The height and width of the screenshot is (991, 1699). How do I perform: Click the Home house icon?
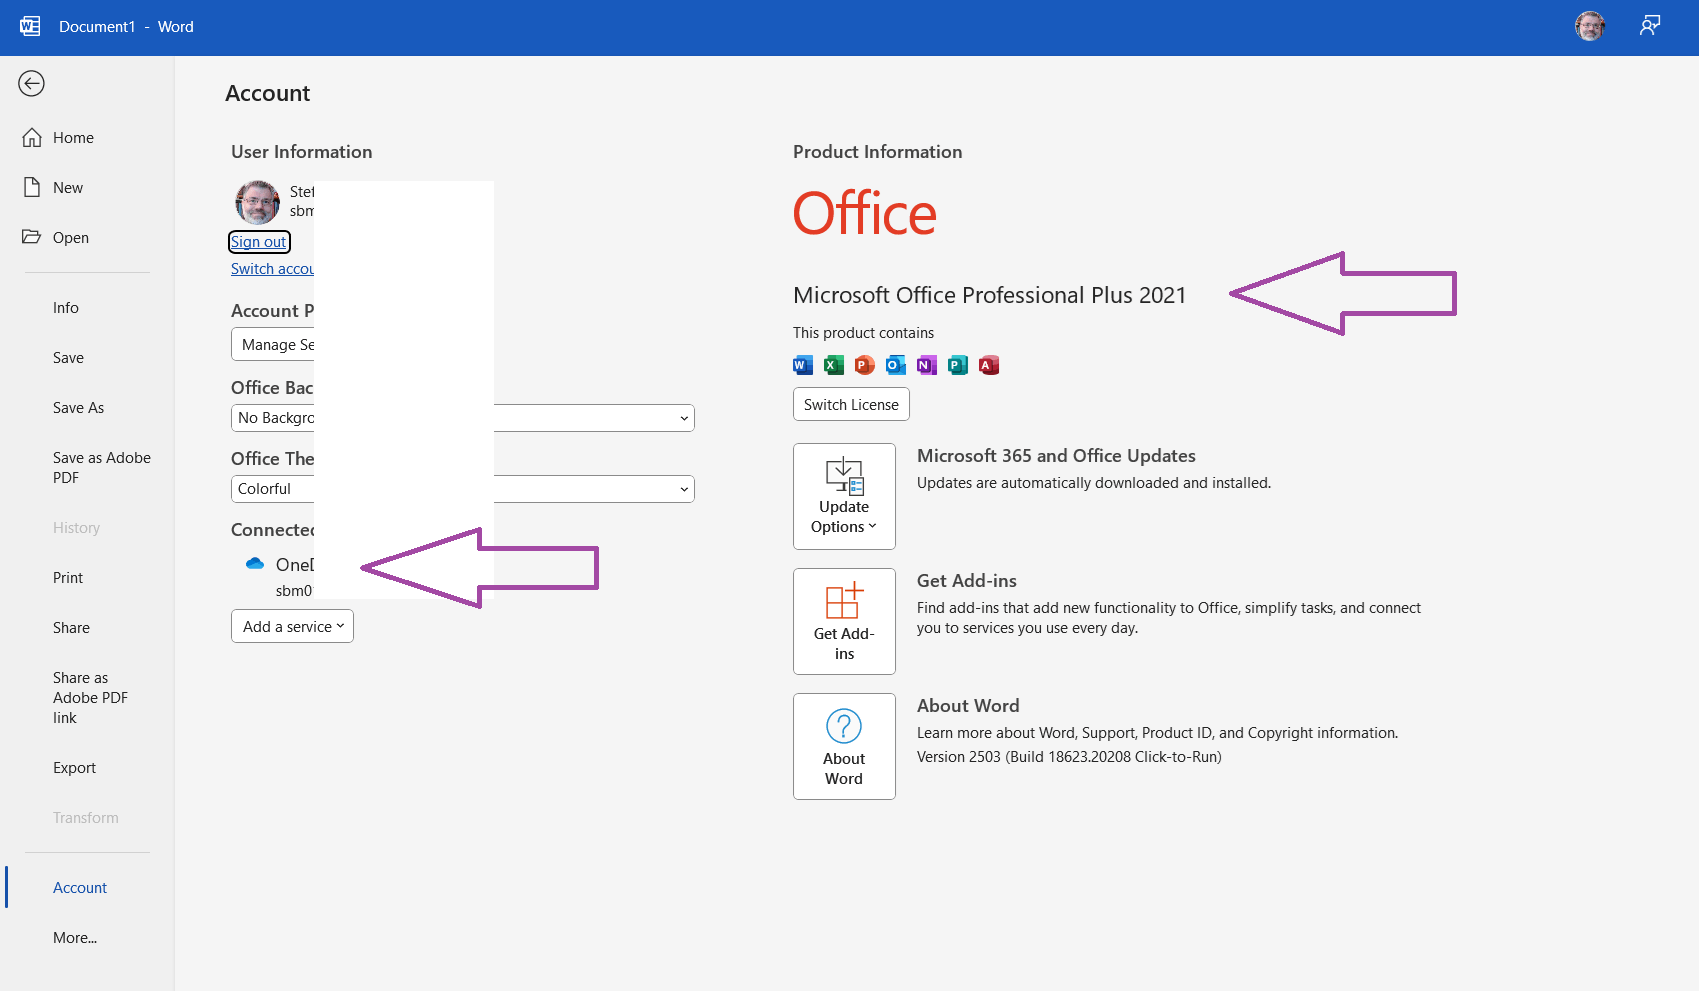click(x=32, y=137)
